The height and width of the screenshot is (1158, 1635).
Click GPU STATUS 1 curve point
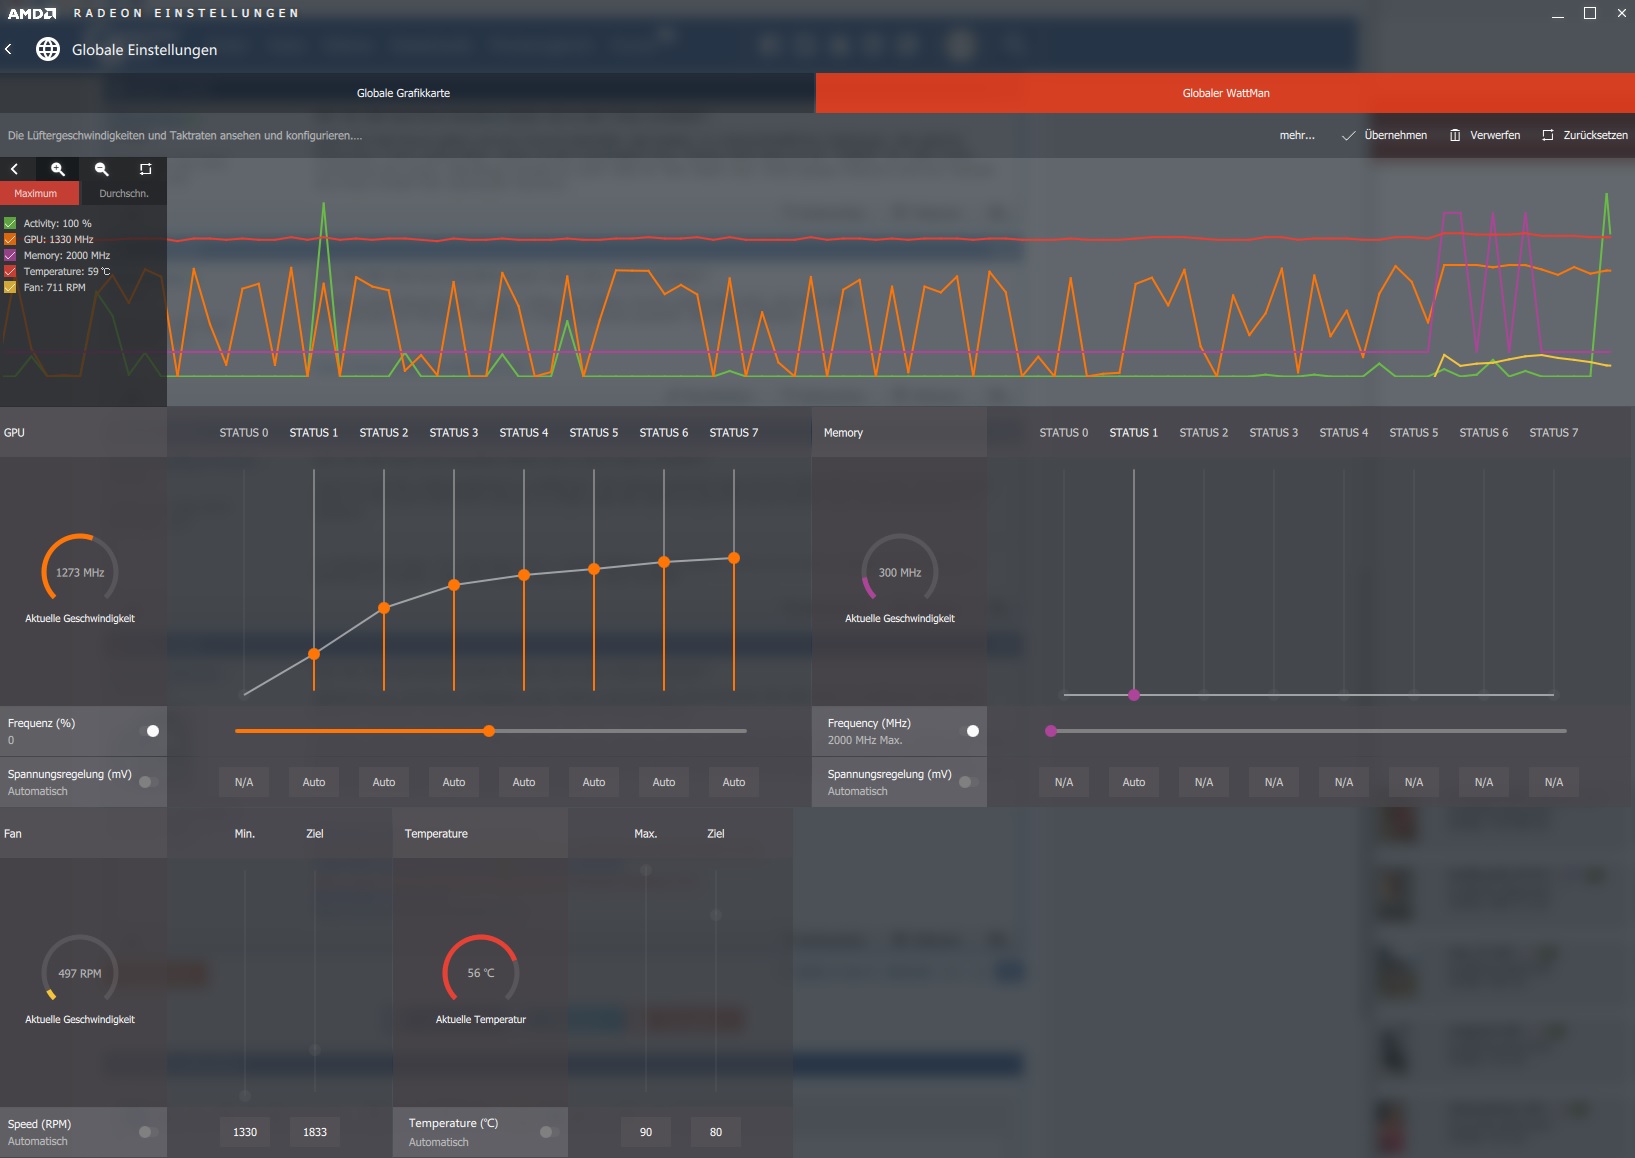coord(314,654)
